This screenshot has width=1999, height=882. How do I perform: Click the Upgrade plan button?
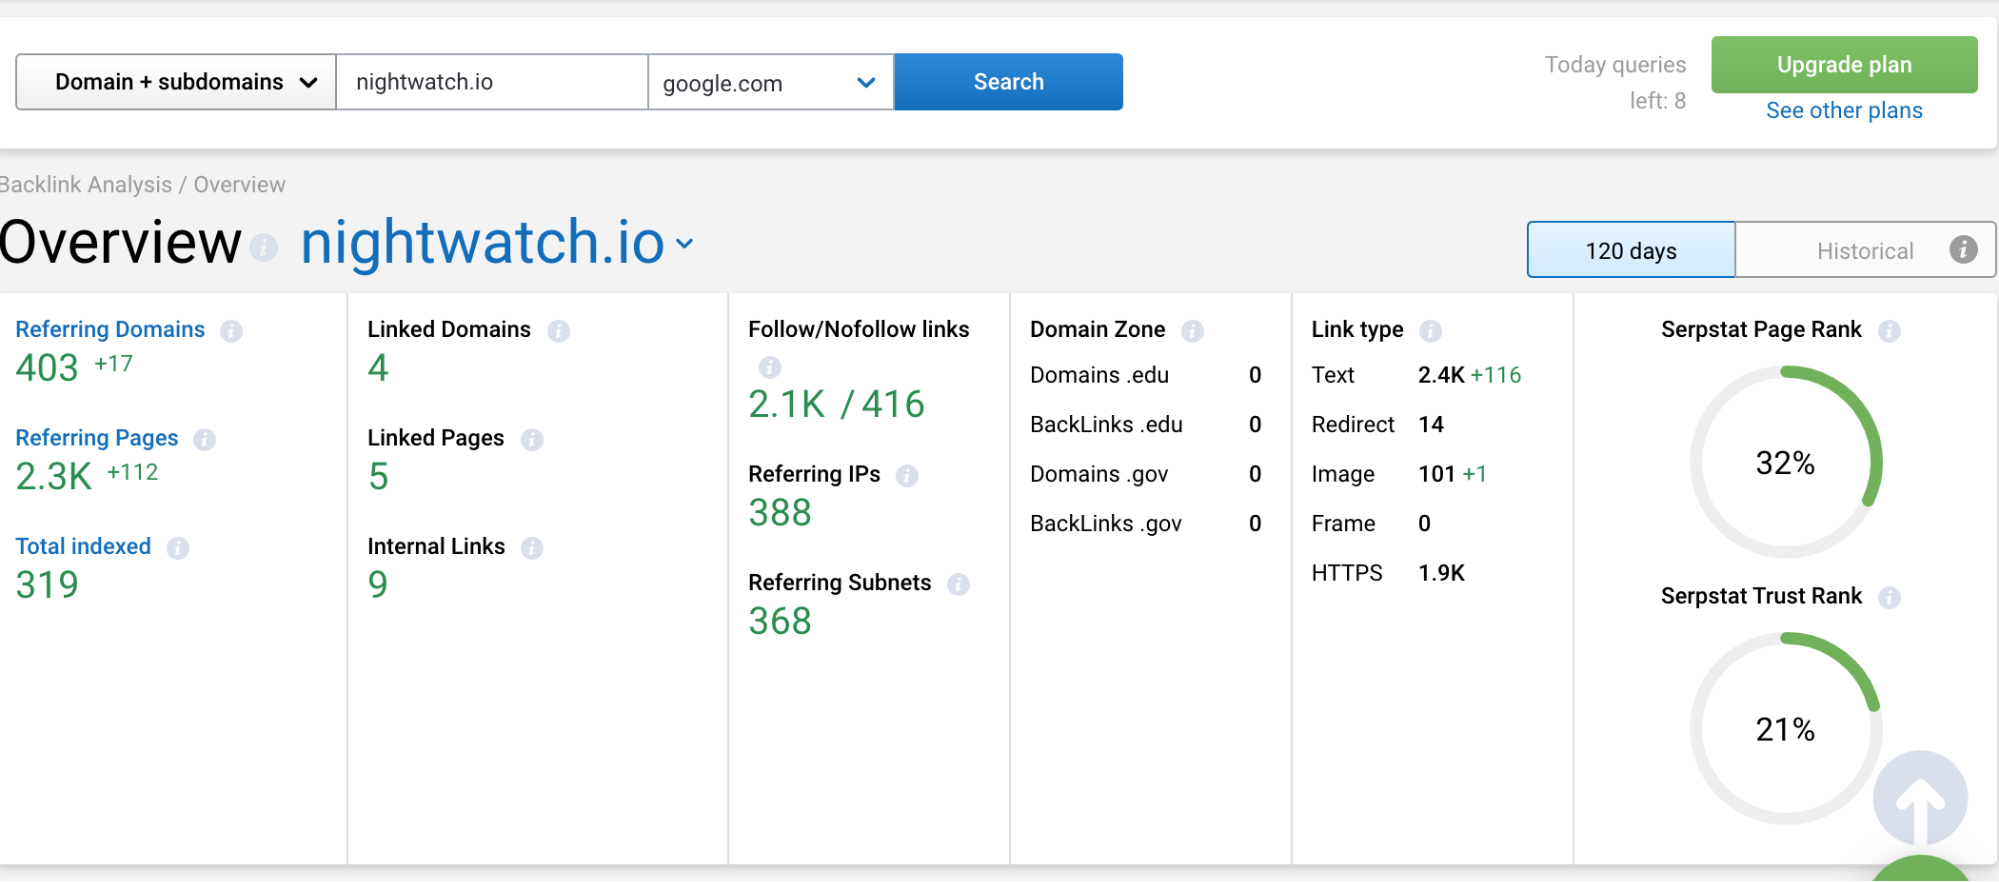pyautogui.click(x=1844, y=65)
